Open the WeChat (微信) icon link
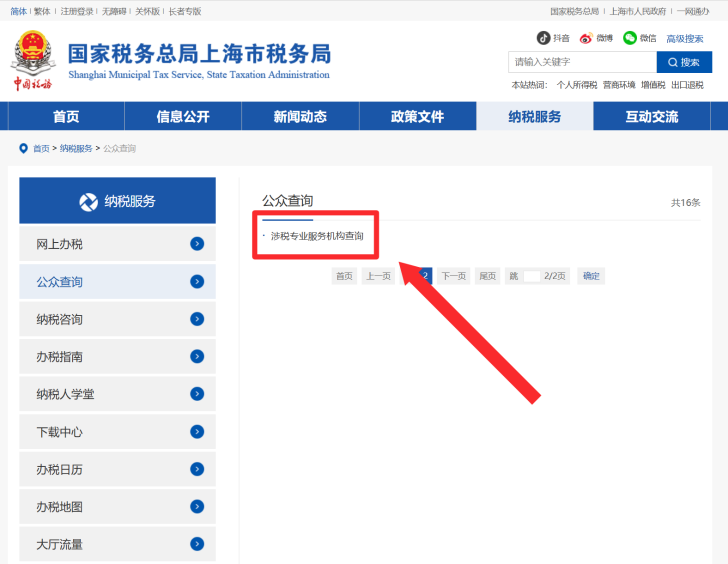The image size is (728, 564). coord(630,38)
